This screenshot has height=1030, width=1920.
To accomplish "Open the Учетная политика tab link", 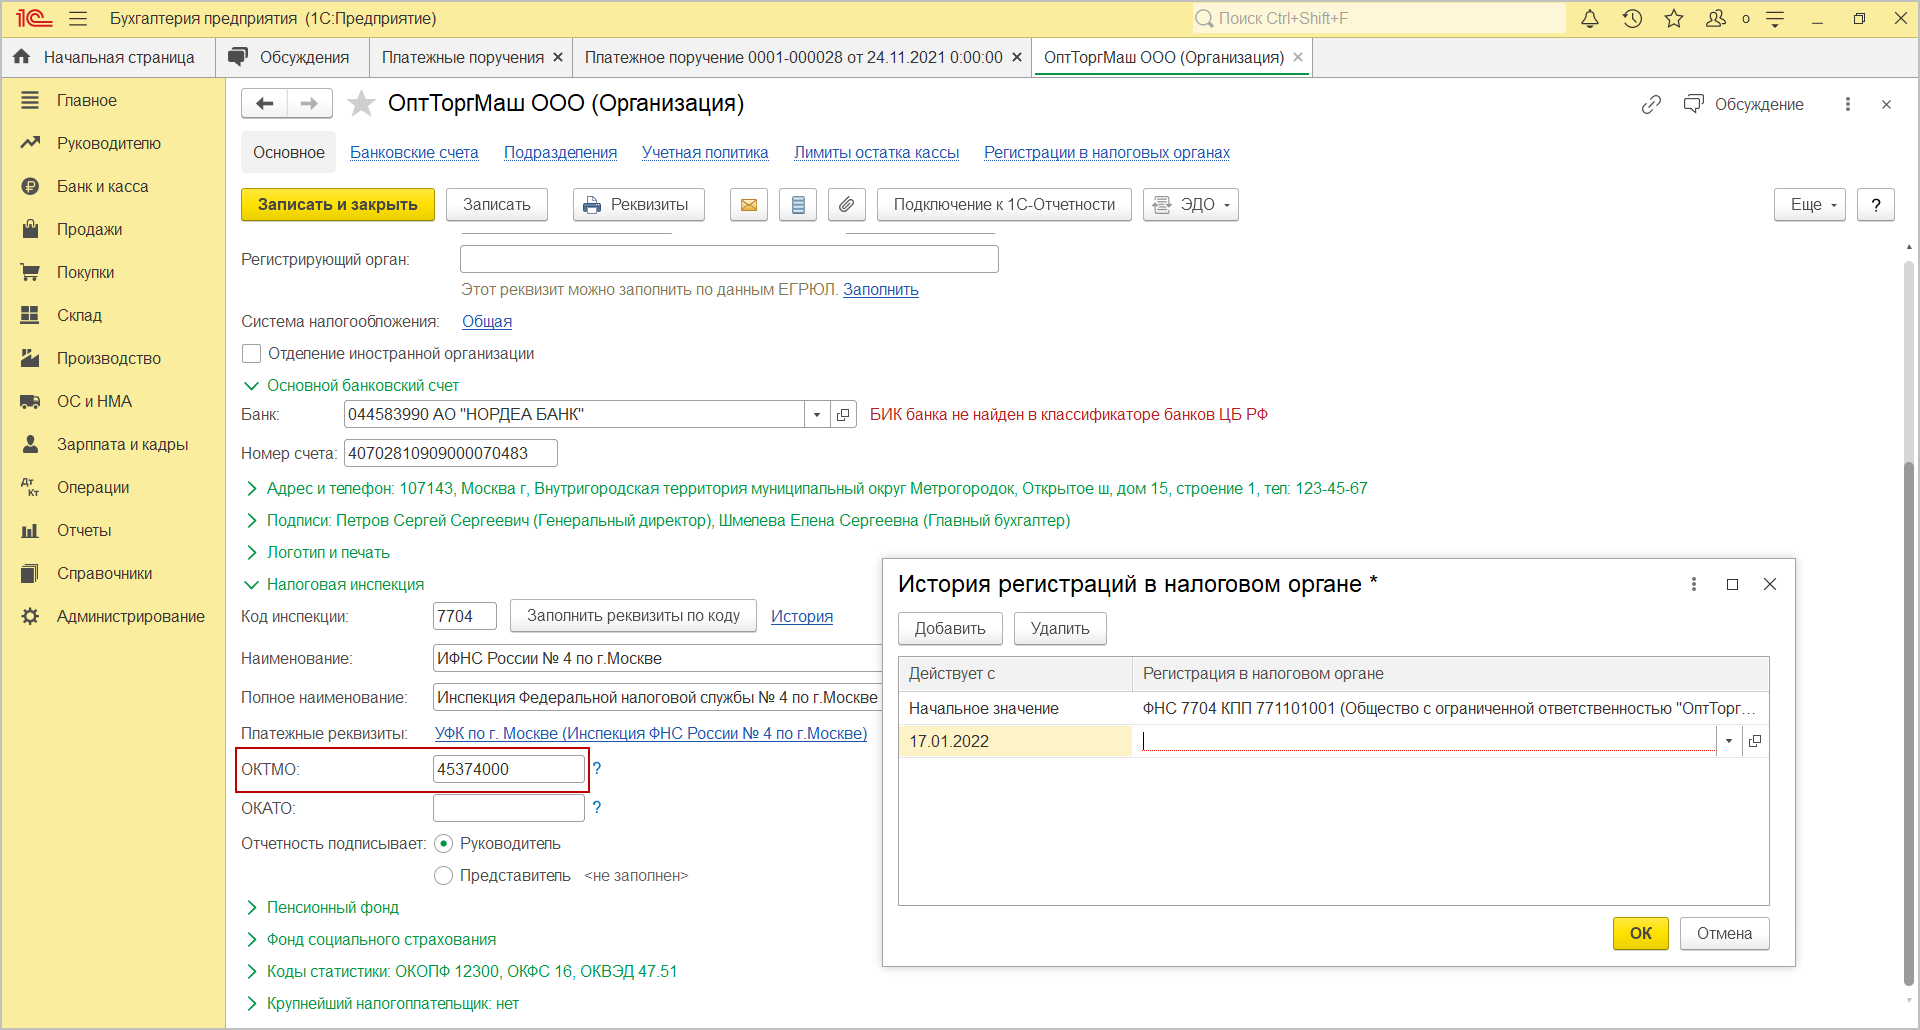I will (705, 152).
